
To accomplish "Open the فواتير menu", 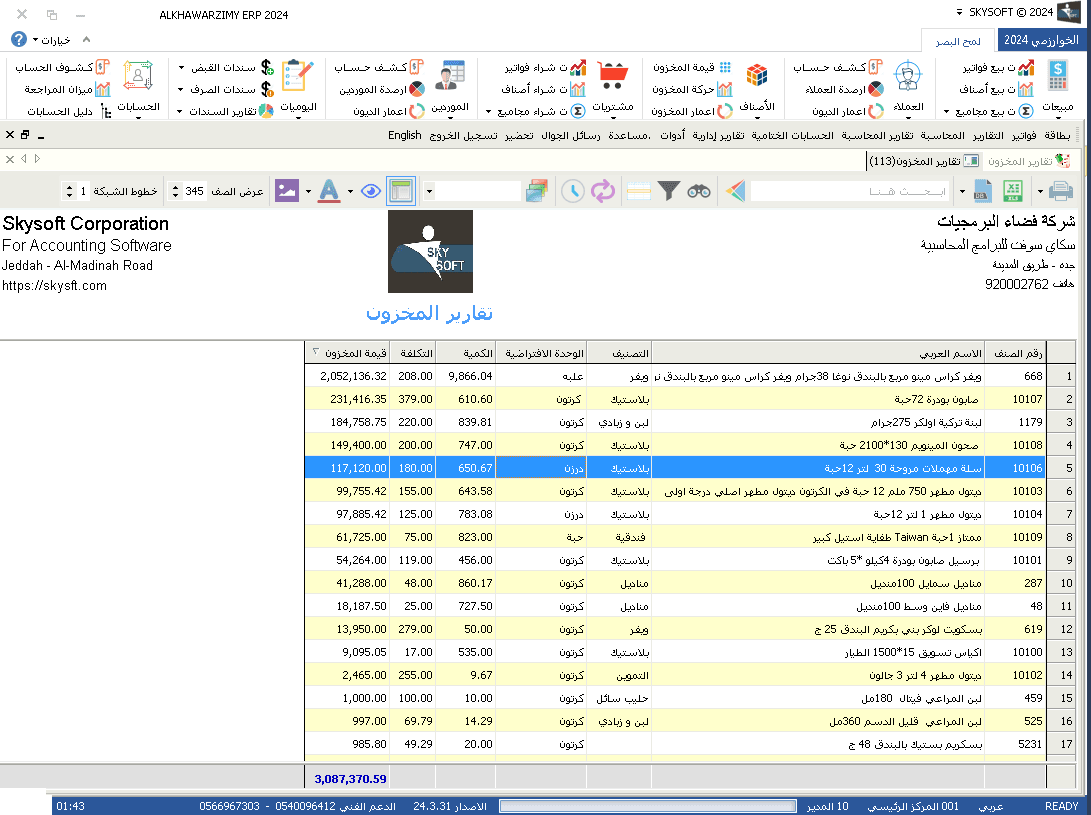I will click(1024, 135).
